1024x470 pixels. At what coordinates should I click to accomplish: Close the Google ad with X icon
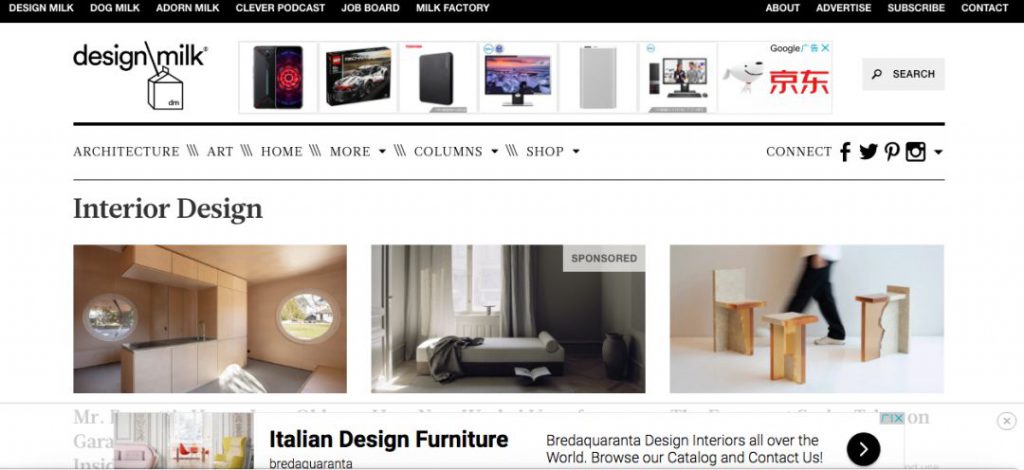[x=825, y=48]
